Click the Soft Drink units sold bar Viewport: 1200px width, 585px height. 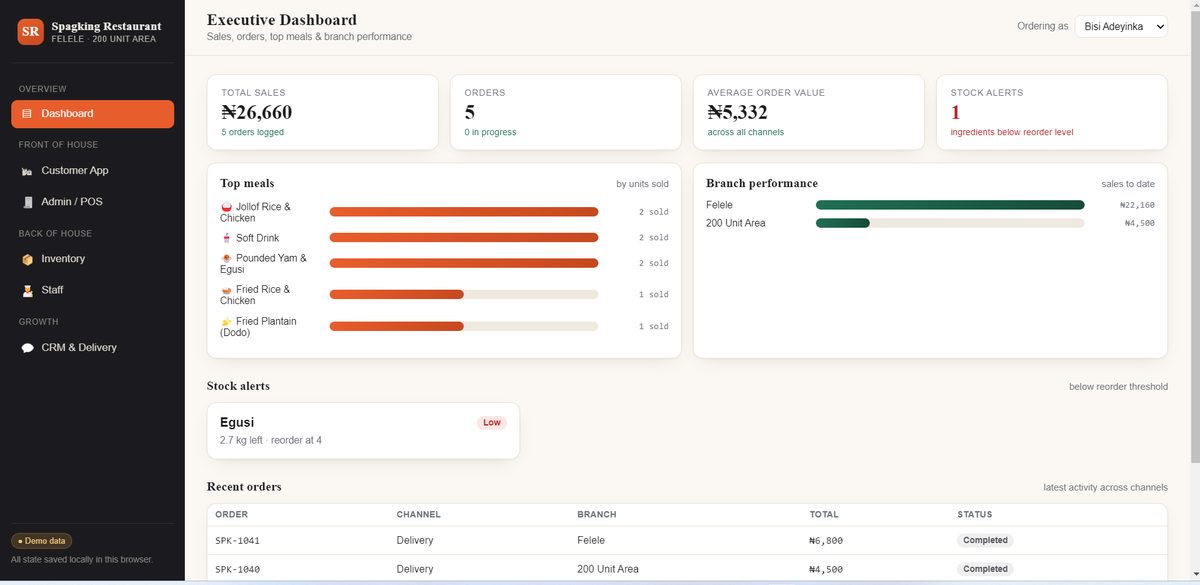464,238
